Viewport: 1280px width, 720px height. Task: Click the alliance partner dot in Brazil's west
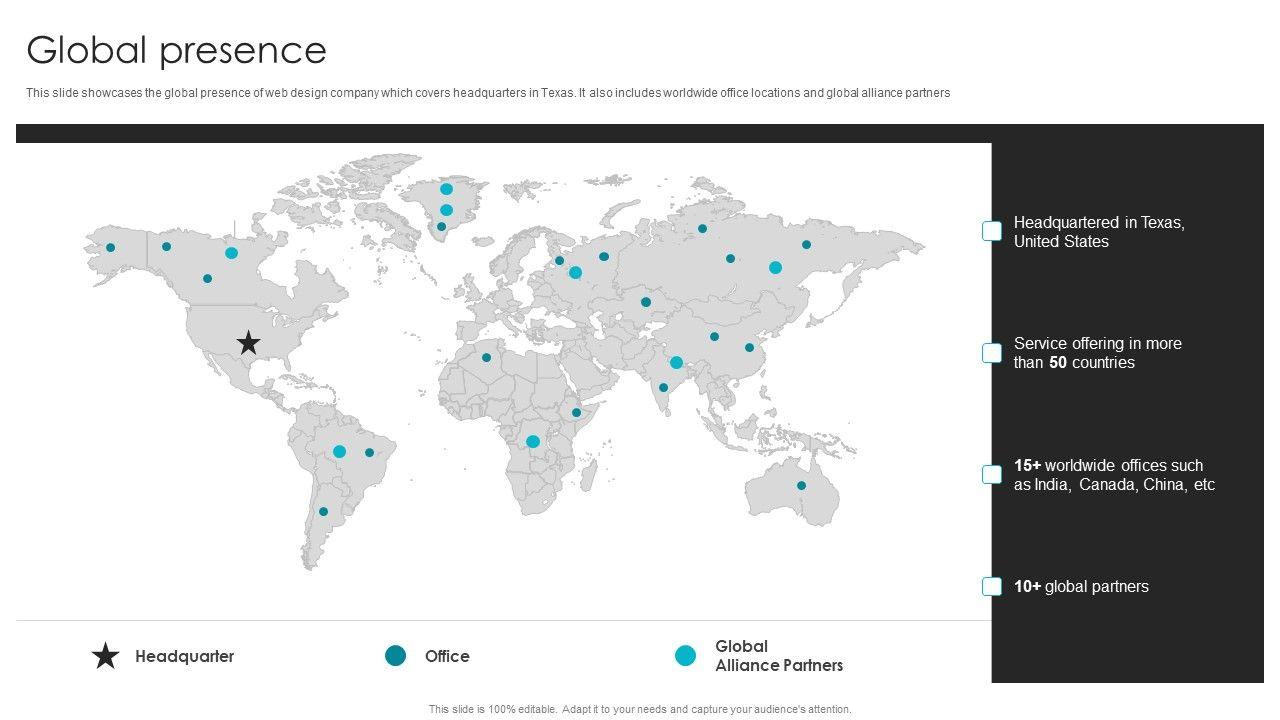[339, 452]
